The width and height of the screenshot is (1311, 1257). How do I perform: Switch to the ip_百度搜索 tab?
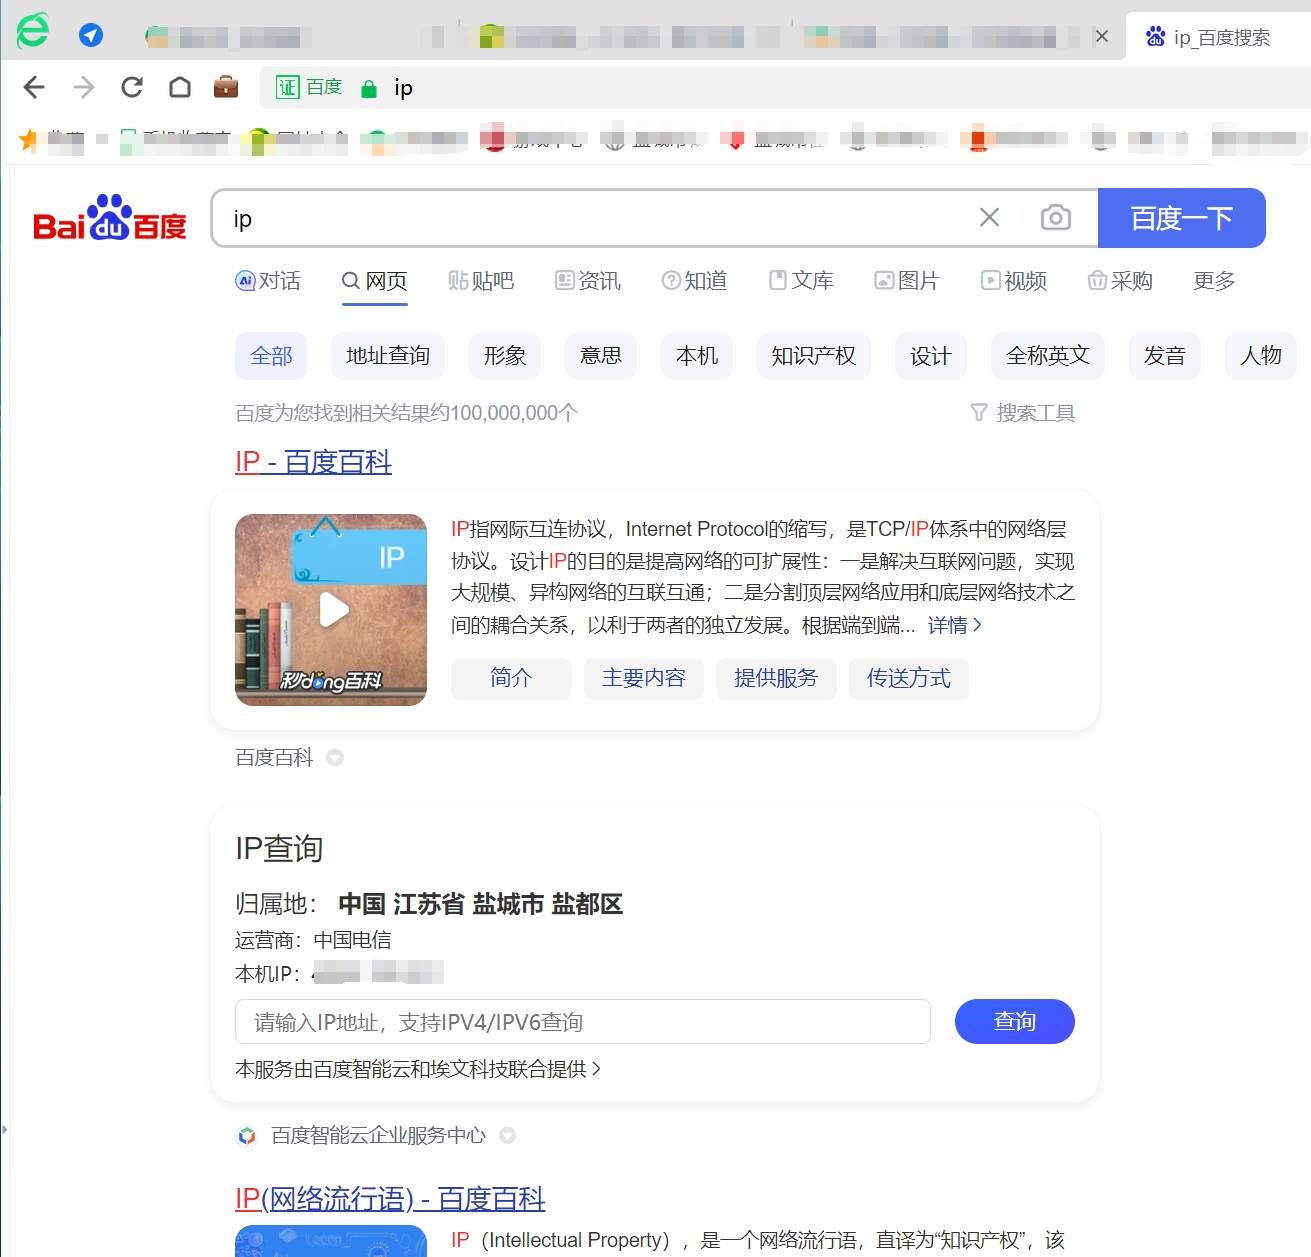(1218, 37)
